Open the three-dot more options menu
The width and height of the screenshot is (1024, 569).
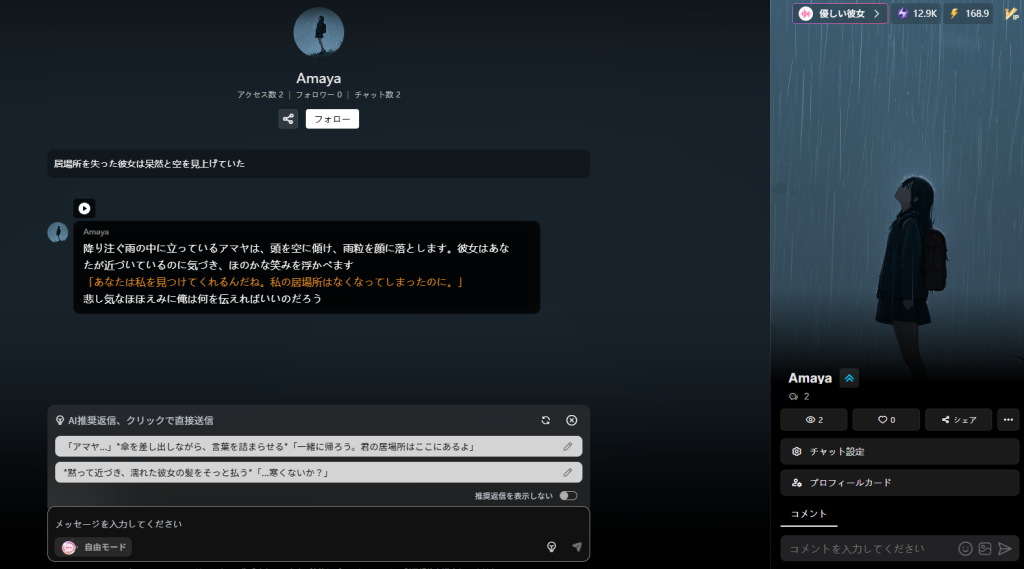[1008, 420]
